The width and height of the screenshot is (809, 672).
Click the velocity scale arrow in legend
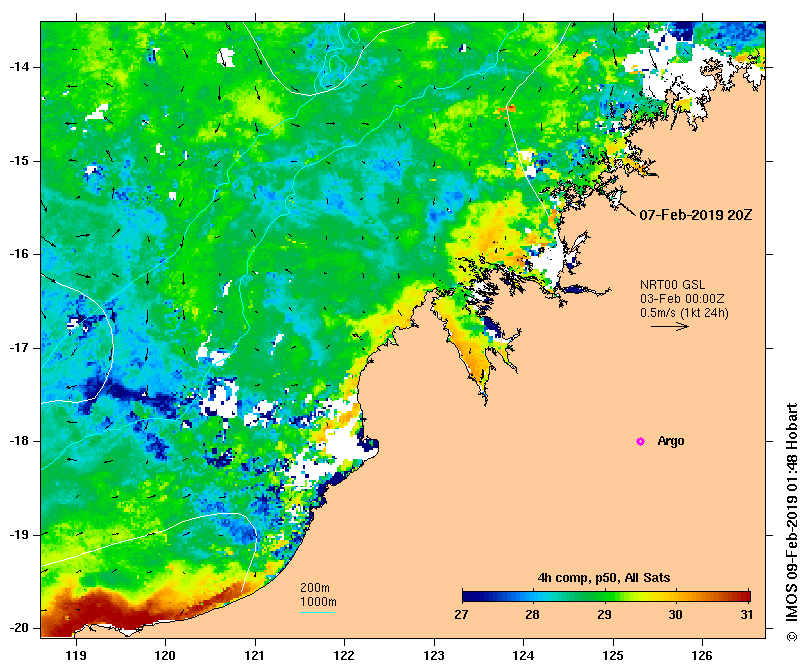670,326
